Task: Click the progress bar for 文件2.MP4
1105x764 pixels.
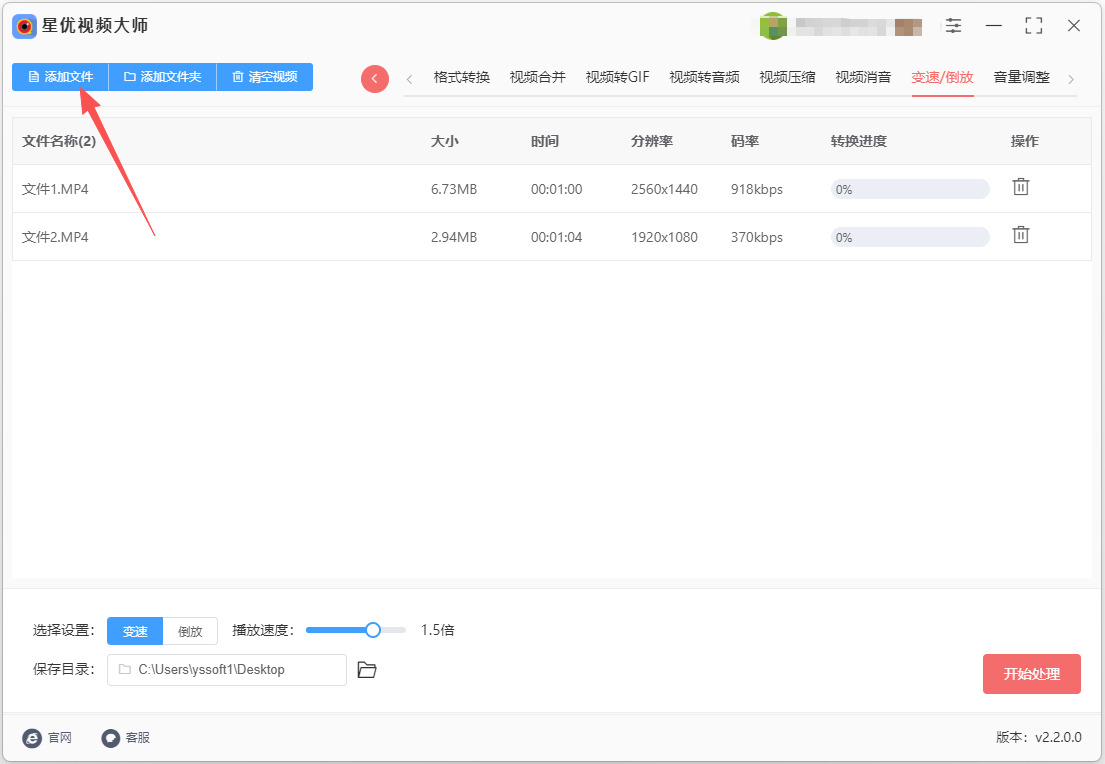Action: 910,237
